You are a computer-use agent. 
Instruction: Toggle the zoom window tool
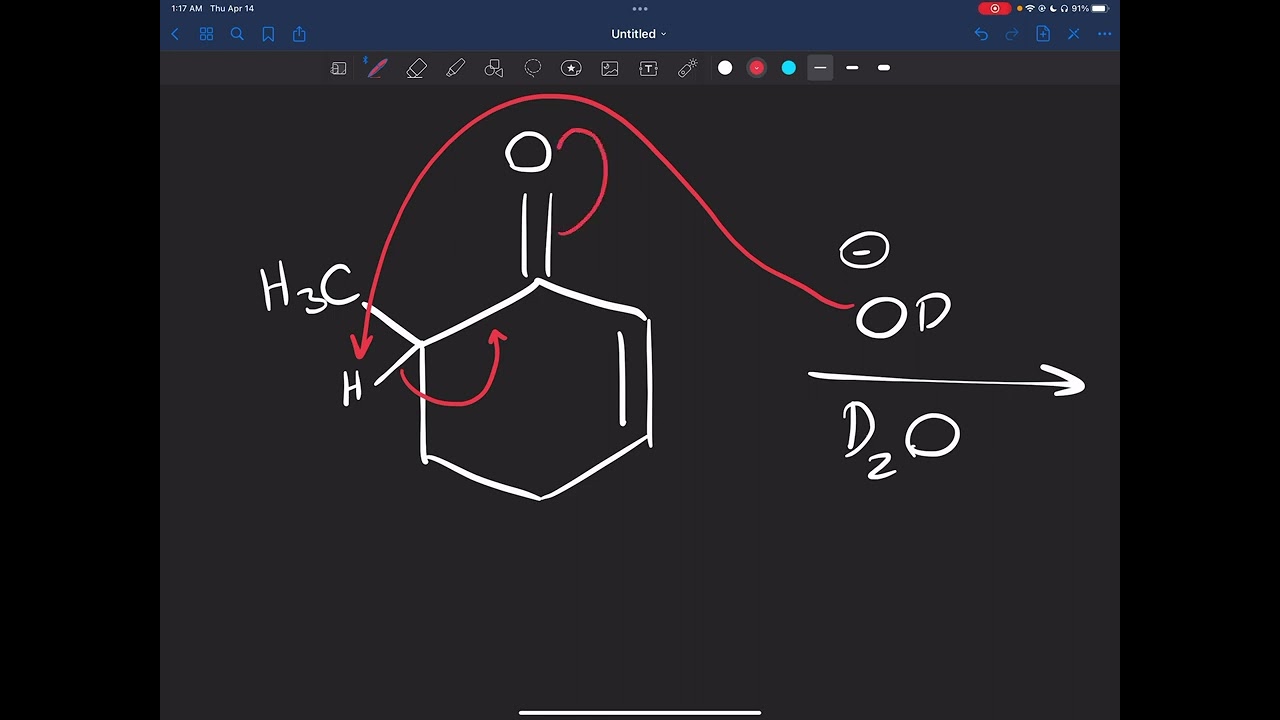(x=339, y=68)
